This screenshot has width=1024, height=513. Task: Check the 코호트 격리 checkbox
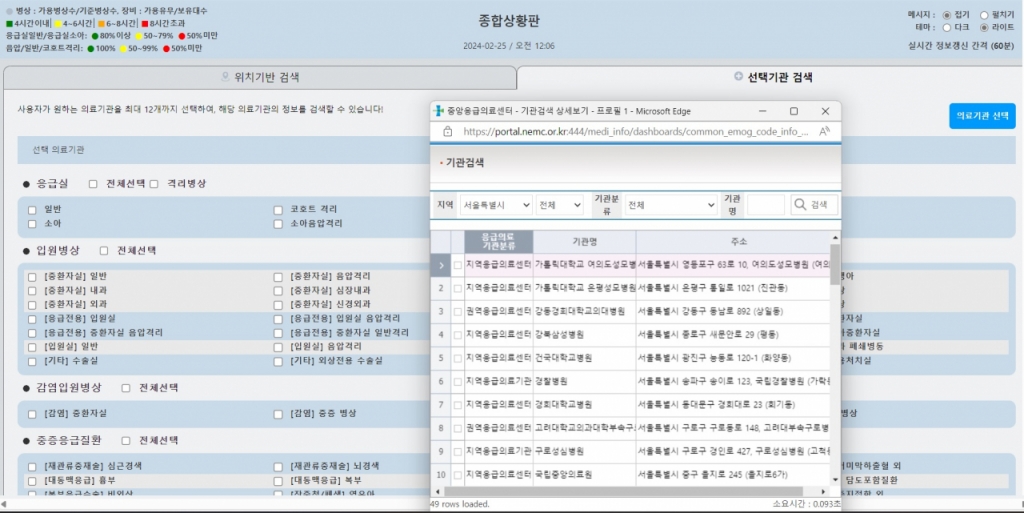(x=278, y=210)
